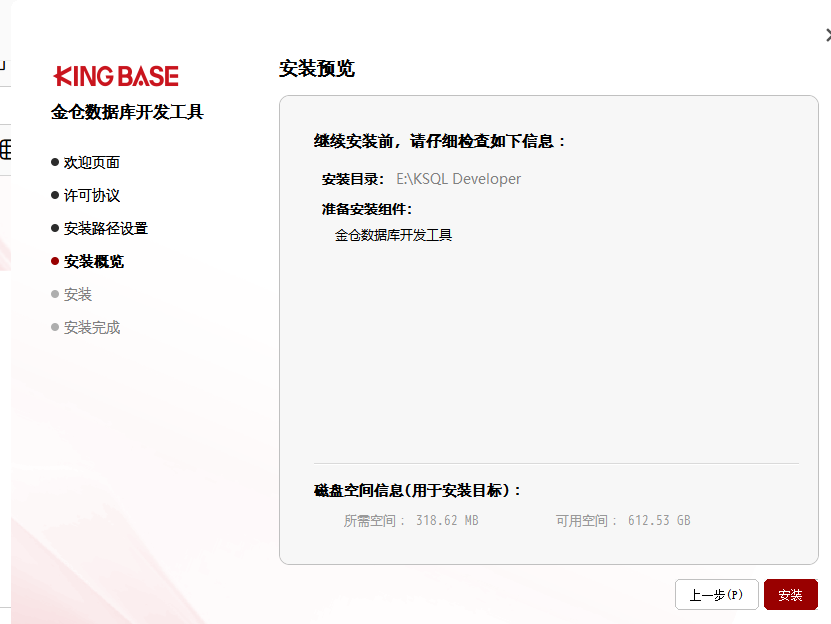Click the 安装完成 step label
Viewport: 831px width, 624px height.
[x=91, y=327]
